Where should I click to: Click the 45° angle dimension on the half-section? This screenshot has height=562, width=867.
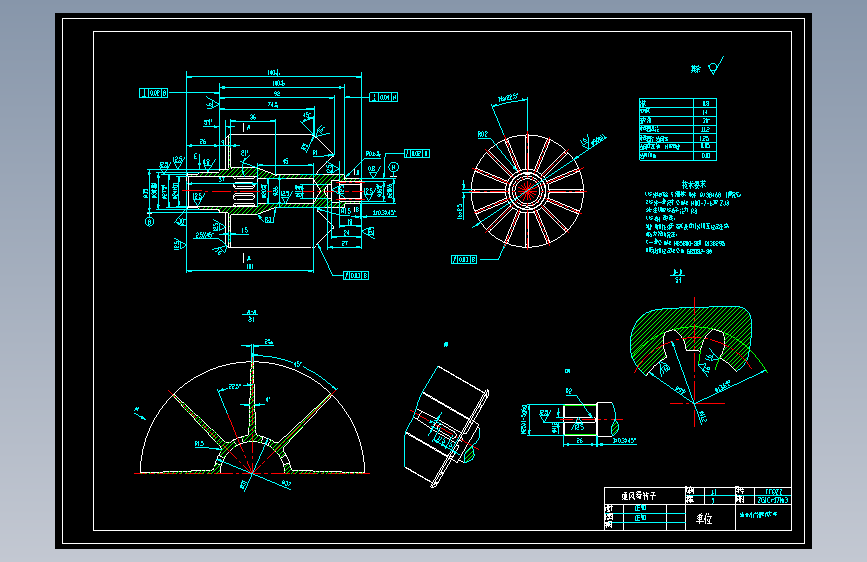pos(297,365)
